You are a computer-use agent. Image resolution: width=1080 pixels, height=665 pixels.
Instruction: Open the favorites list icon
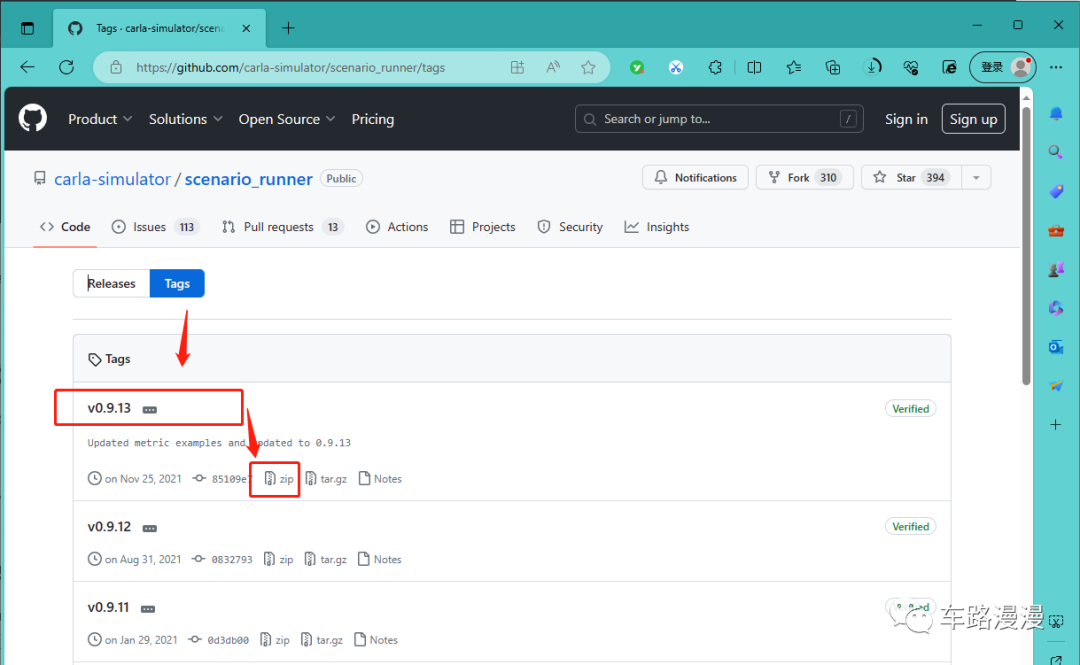coord(793,68)
